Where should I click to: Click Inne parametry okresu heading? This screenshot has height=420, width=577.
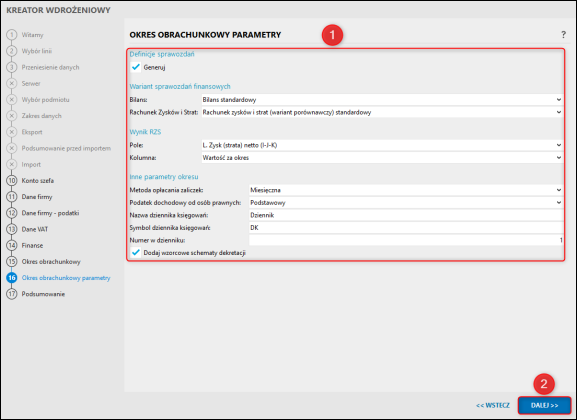pos(164,177)
